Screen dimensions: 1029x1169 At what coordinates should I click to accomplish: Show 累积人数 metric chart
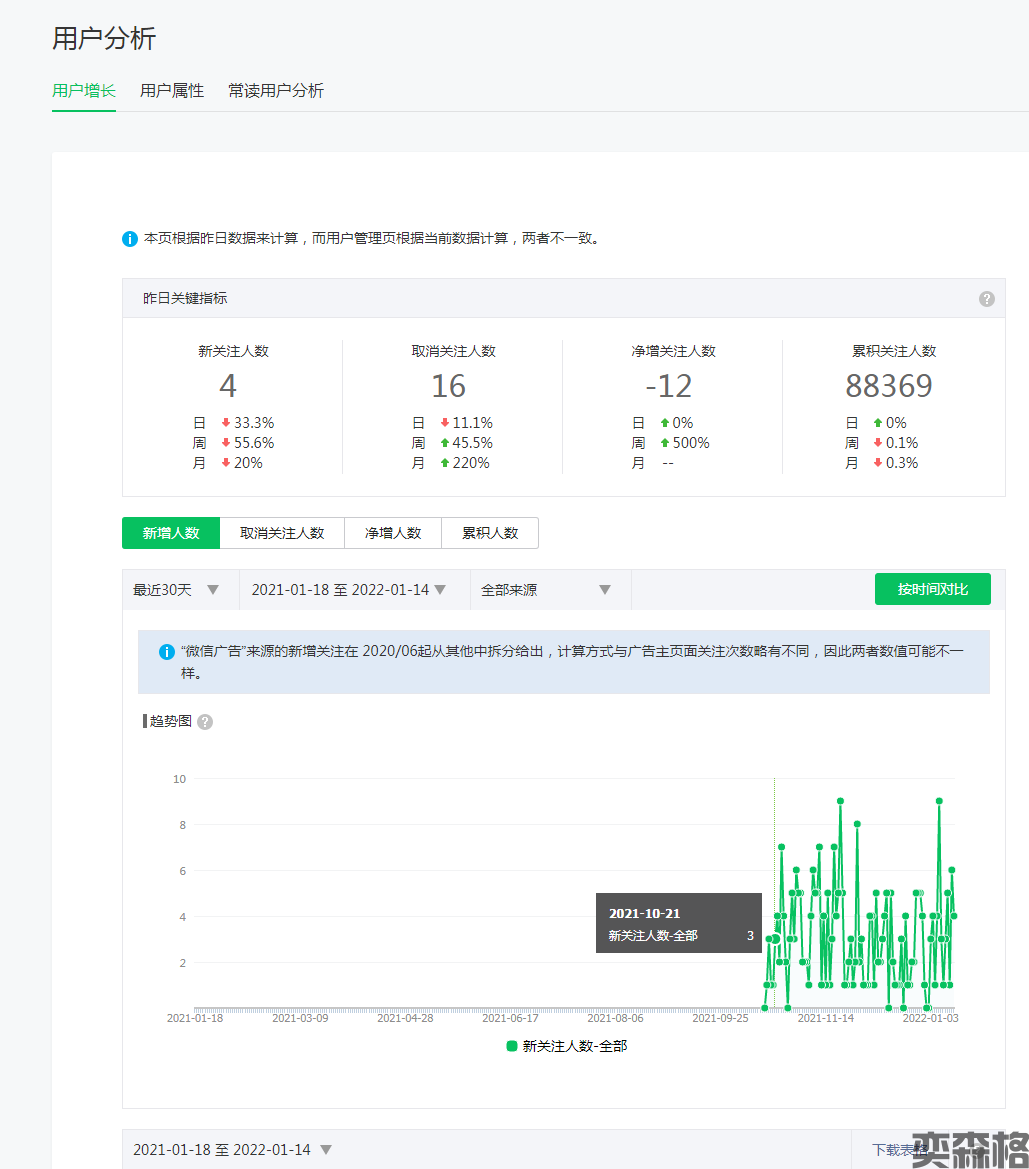(x=490, y=533)
